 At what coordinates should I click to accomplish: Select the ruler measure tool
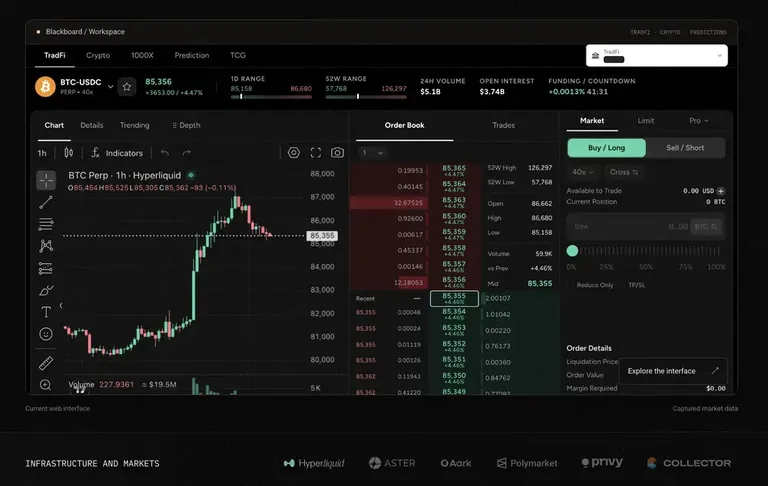(46, 363)
